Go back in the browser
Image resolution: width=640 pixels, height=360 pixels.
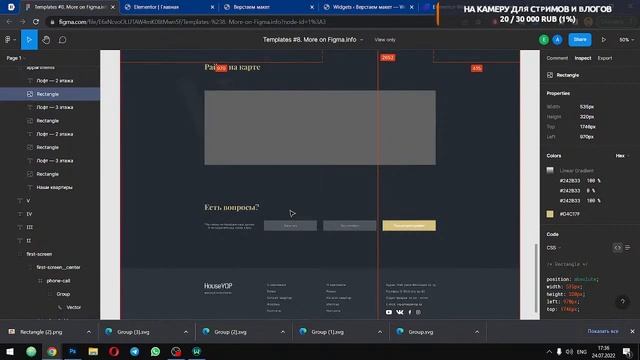[9, 22]
